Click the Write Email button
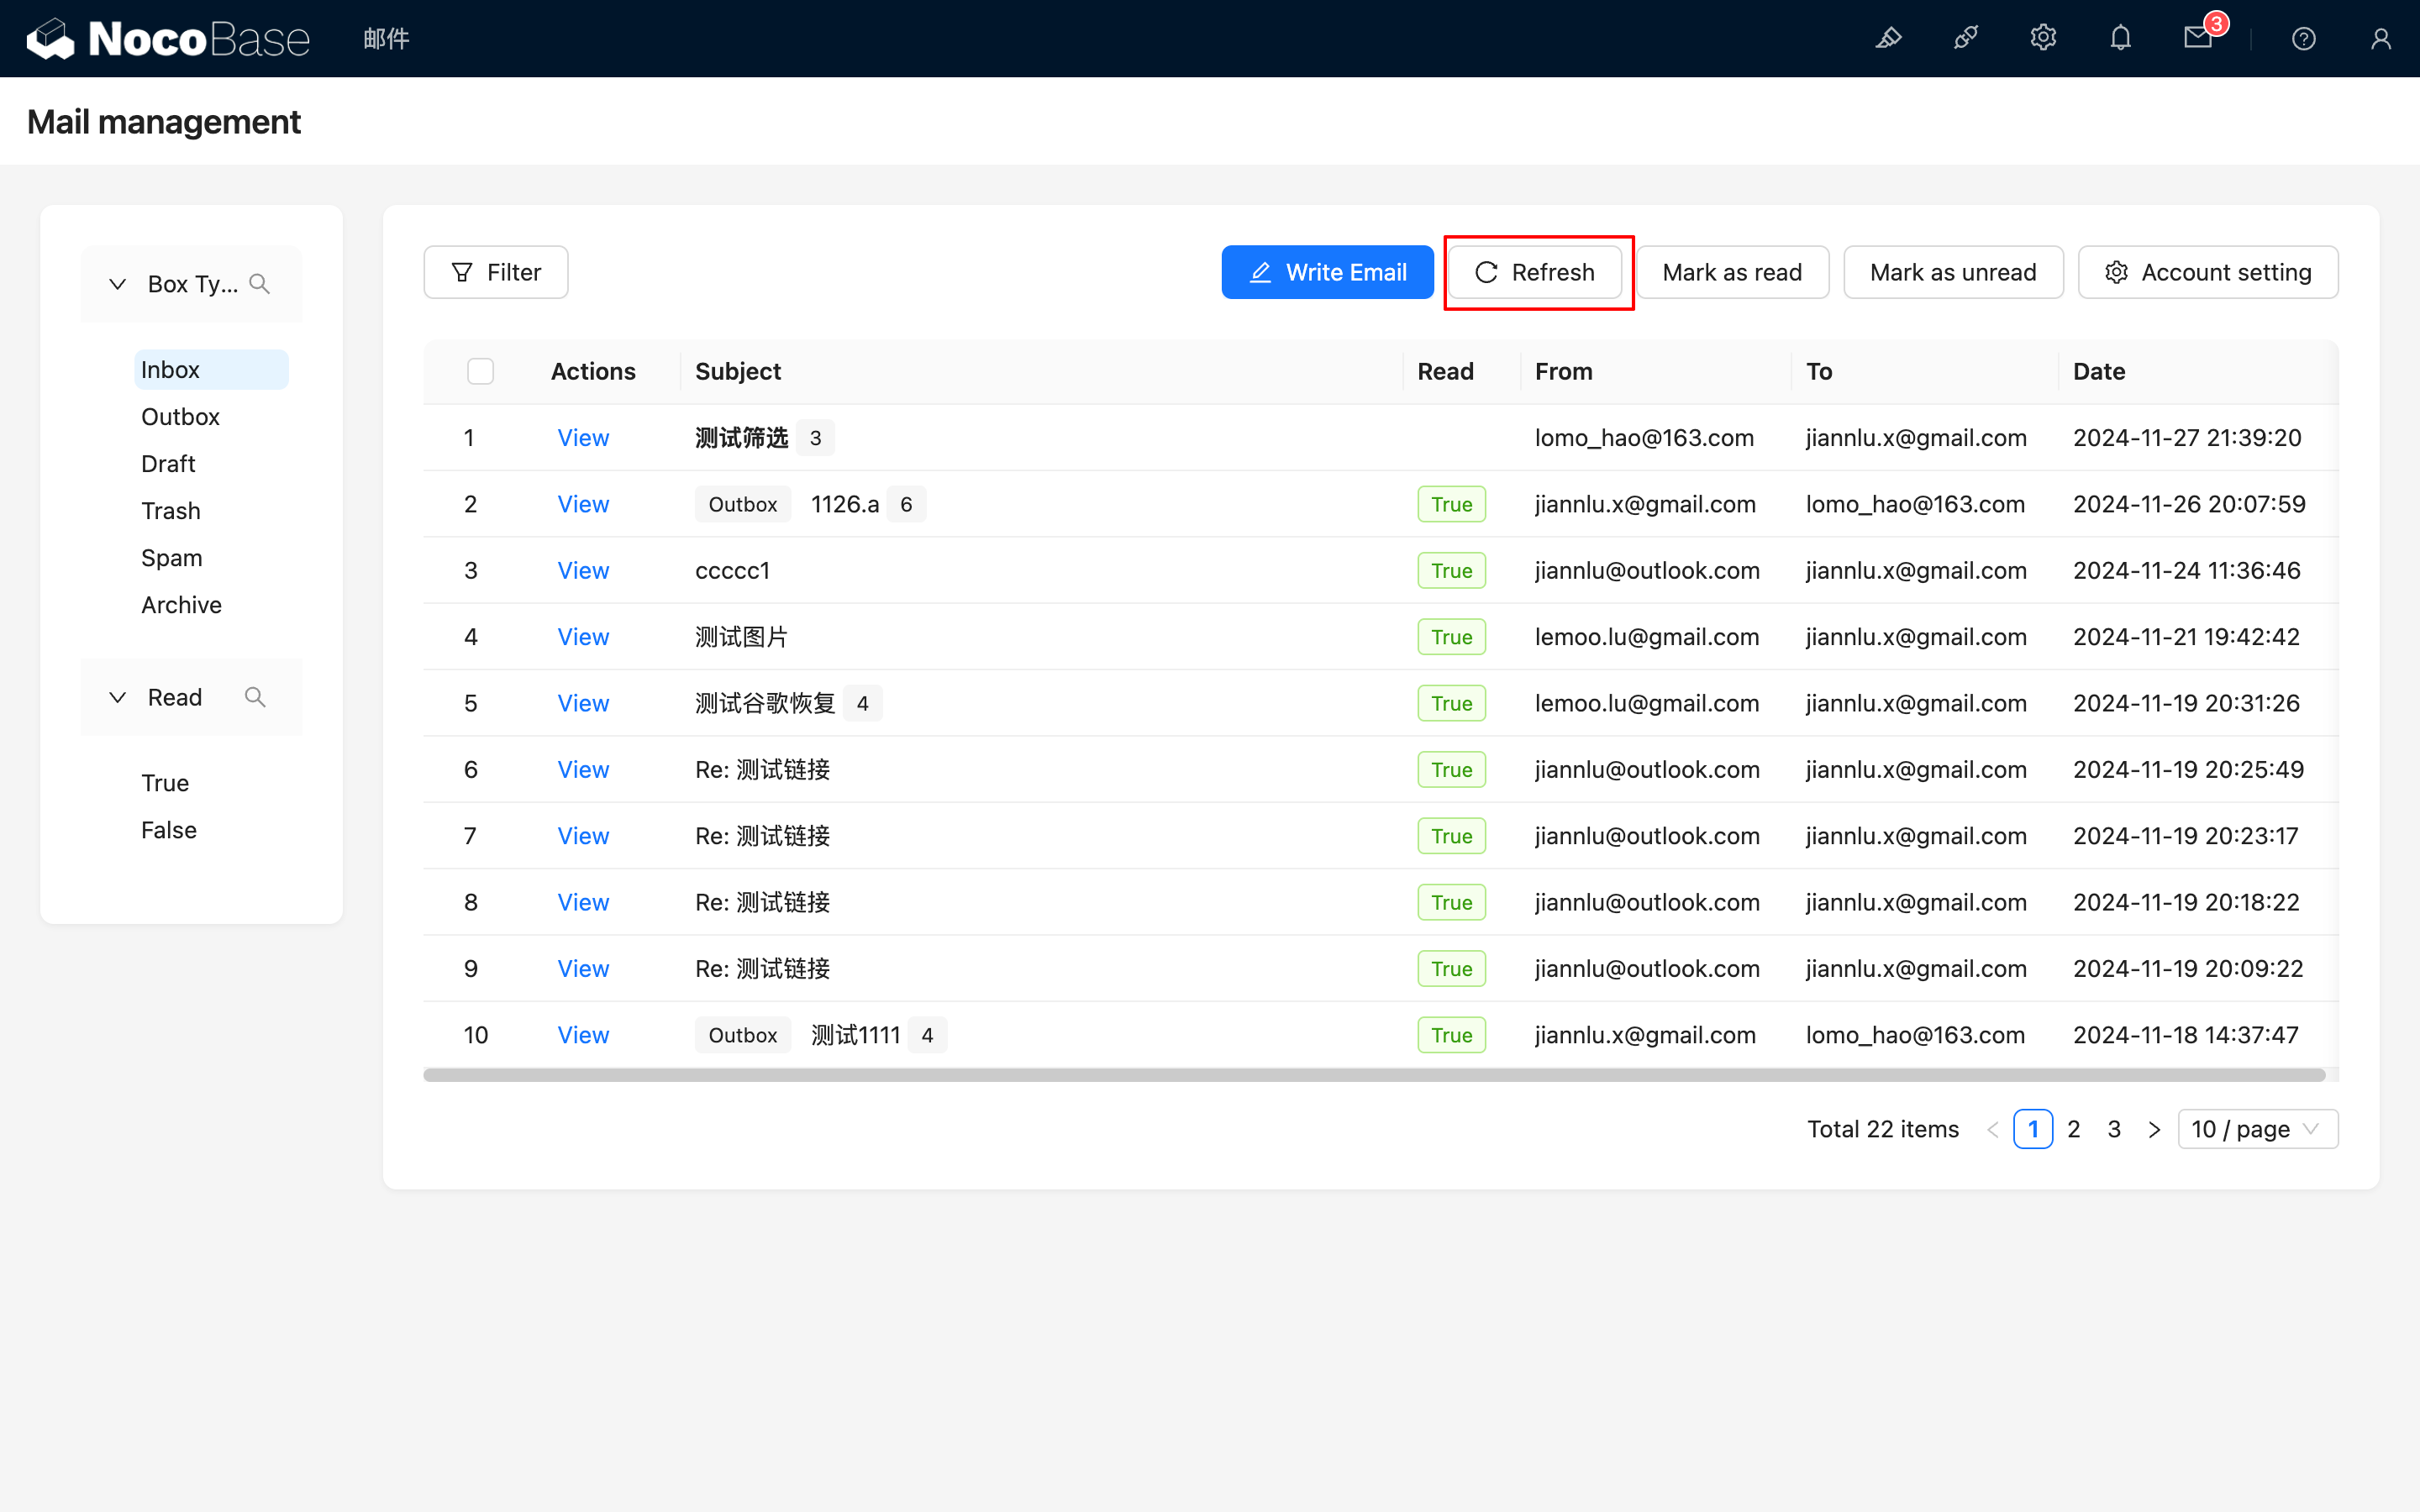2420x1512 pixels. (x=1327, y=272)
